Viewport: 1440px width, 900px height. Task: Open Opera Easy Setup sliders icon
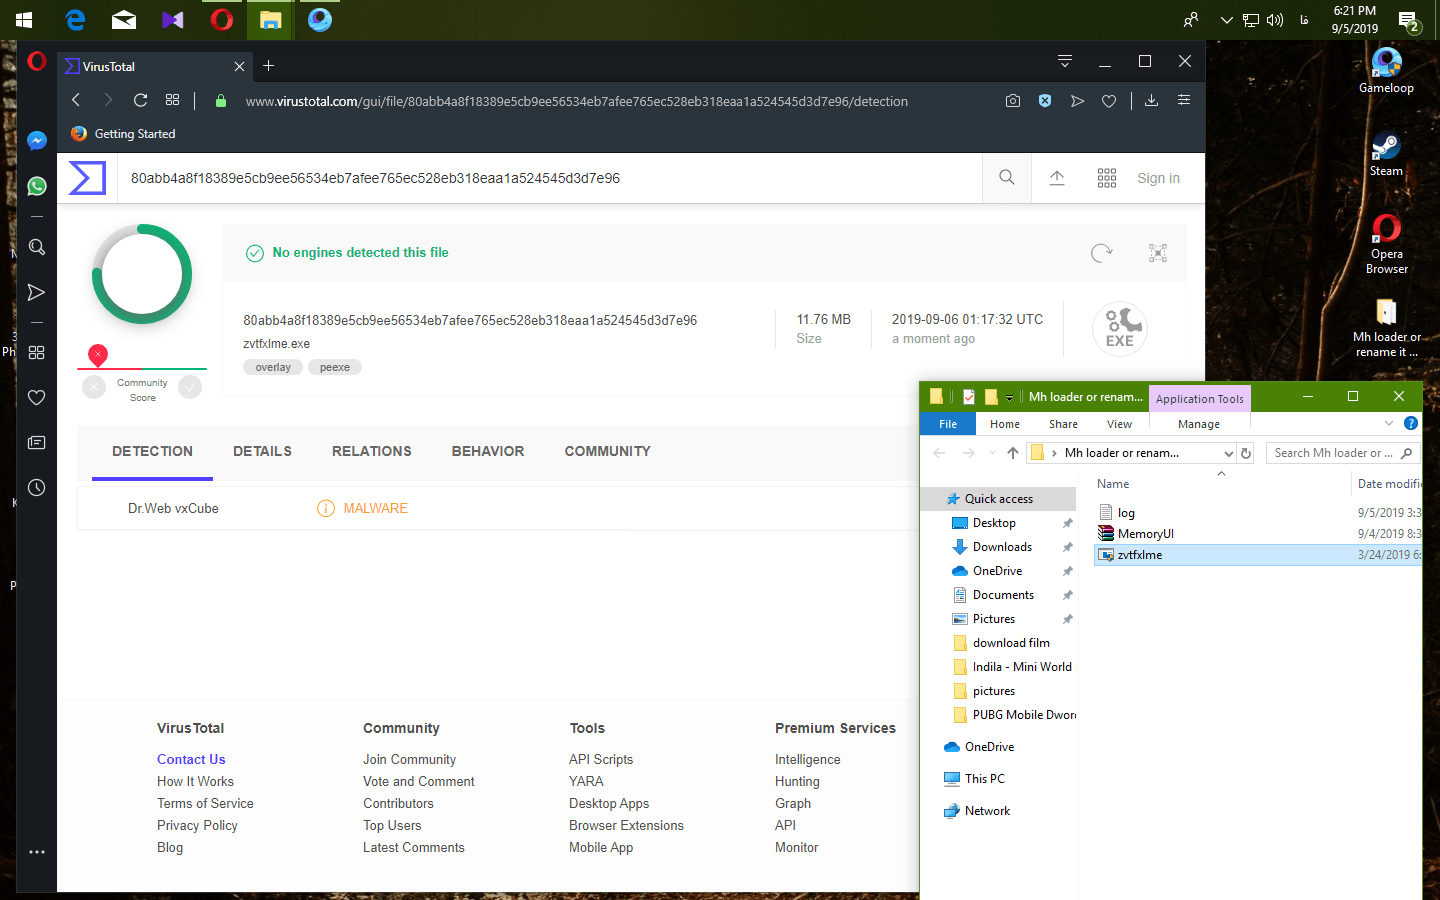coord(1184,100)
